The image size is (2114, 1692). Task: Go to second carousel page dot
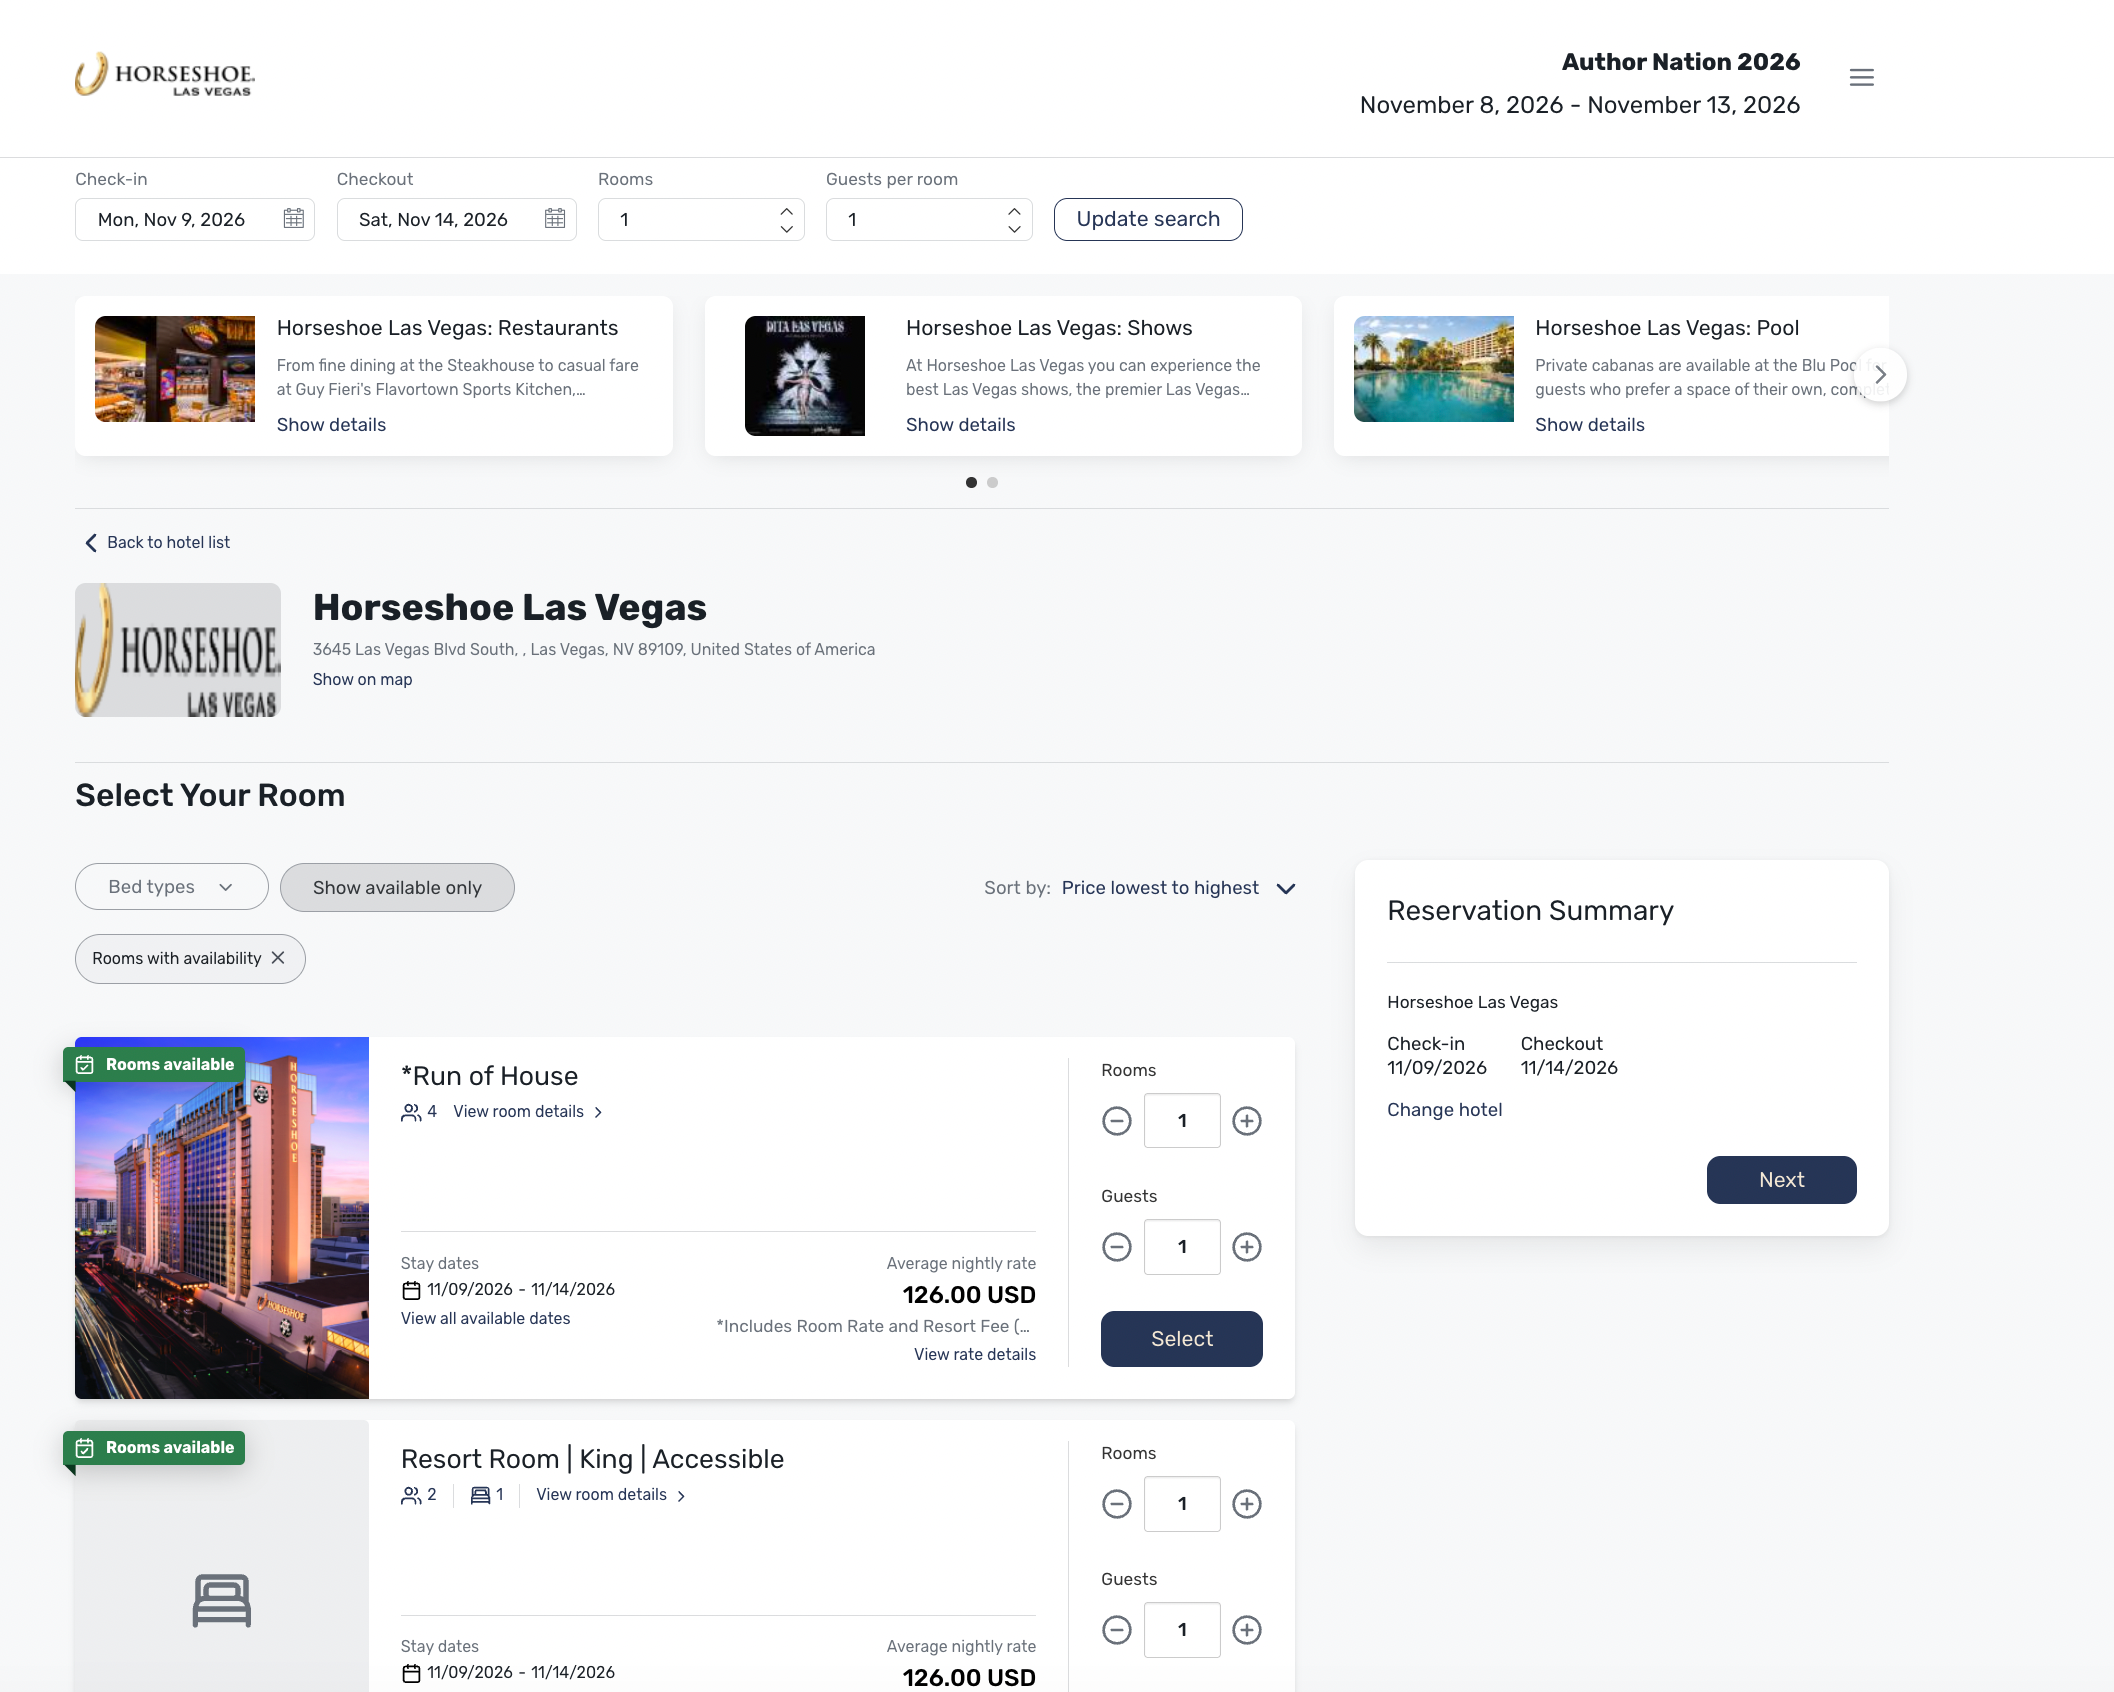pyautogui.click(x=992, y=483)
